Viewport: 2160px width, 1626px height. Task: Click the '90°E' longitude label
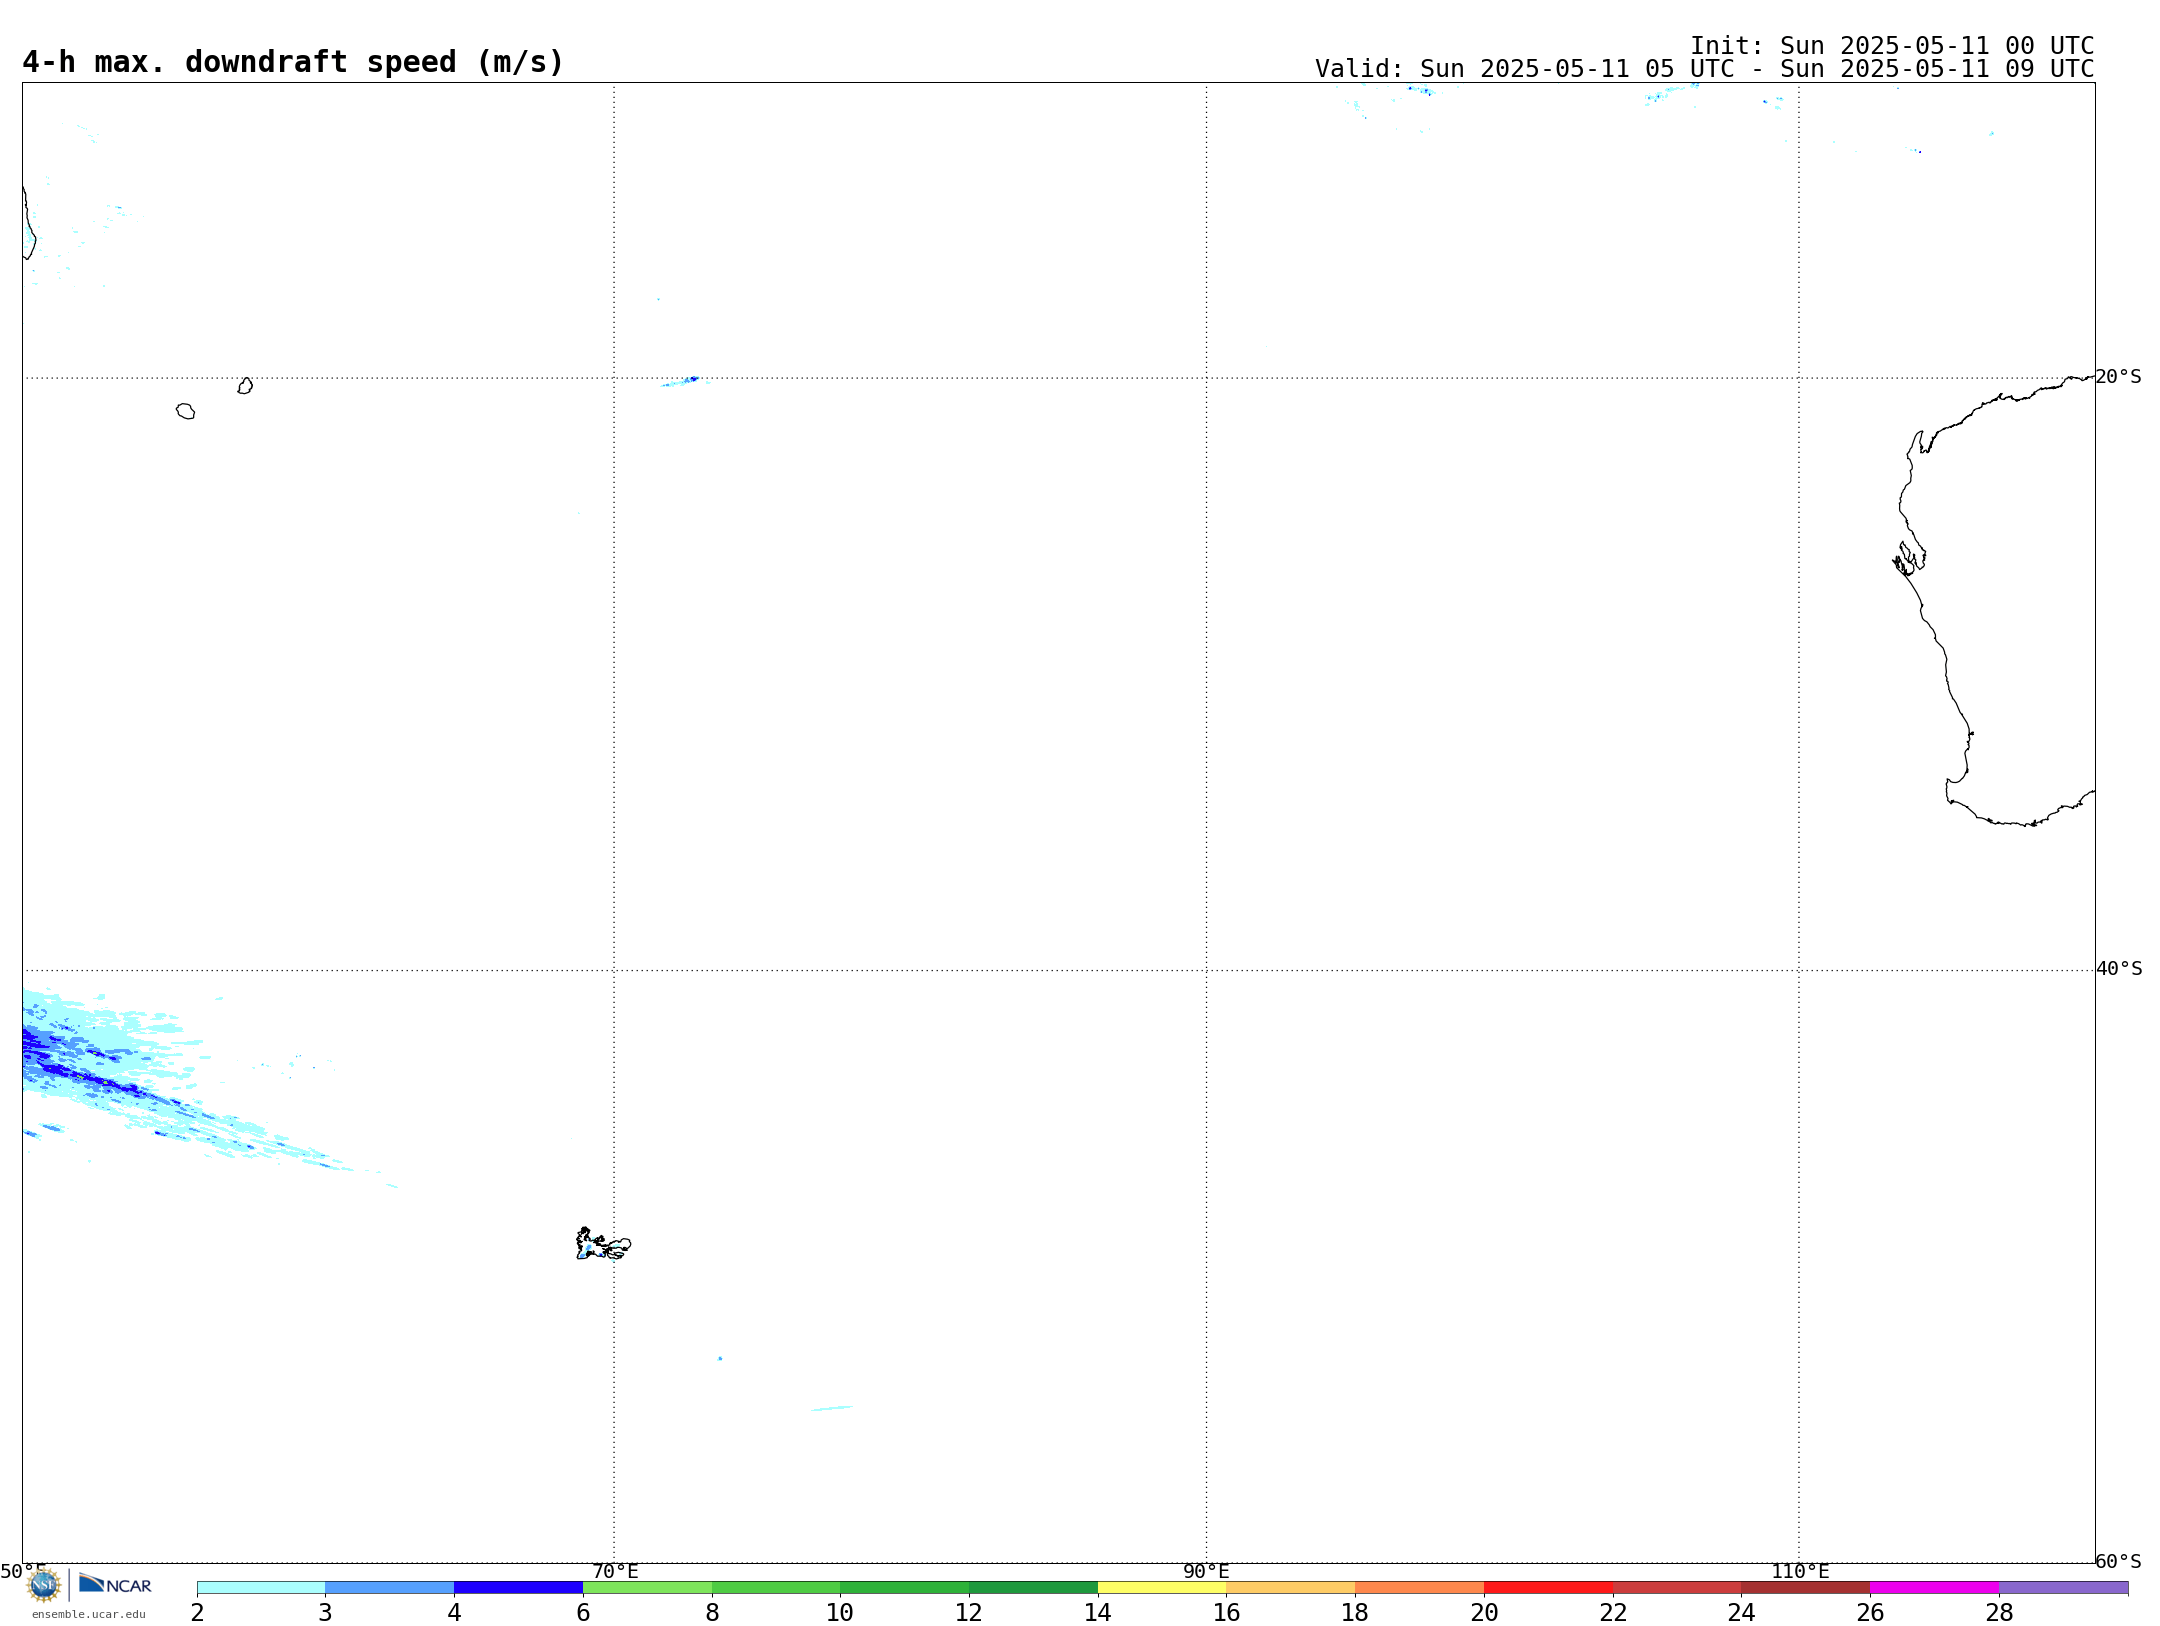click(1206, 1572)
